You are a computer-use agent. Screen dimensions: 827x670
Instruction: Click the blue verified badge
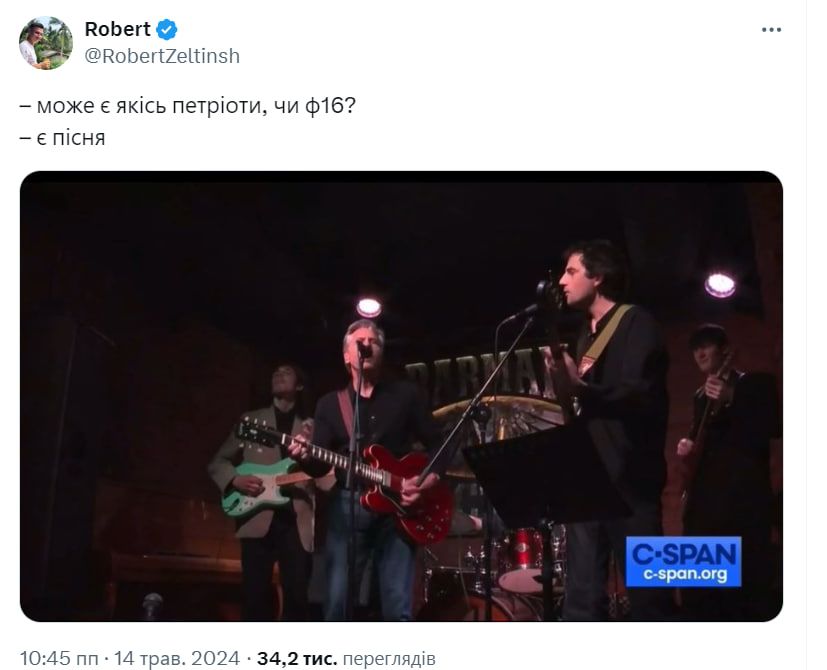[167, 30]
